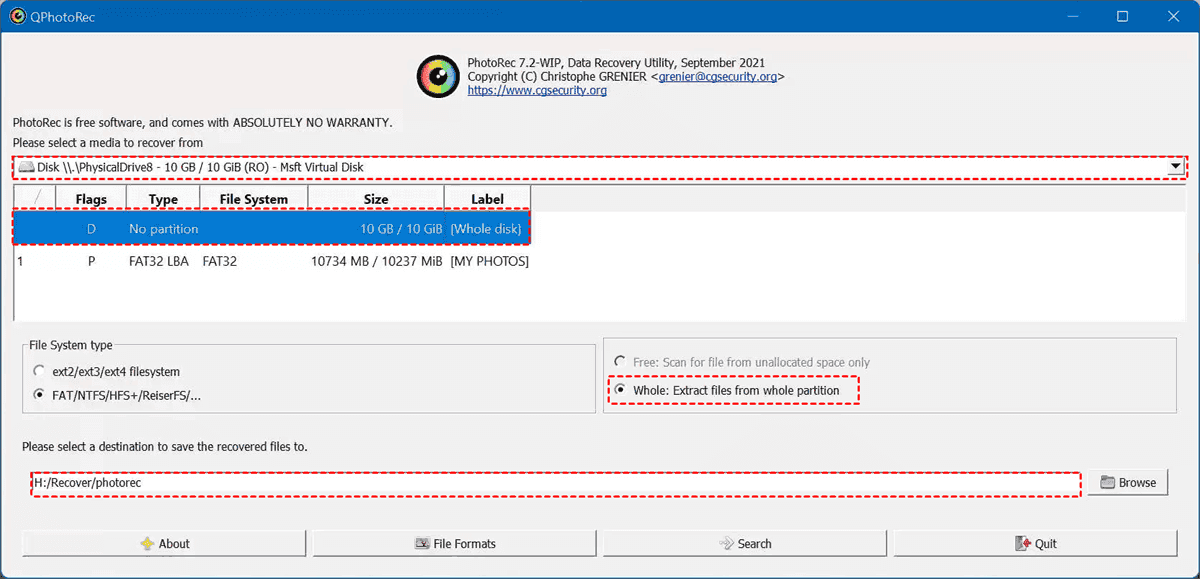Image resolution: width=1200 pixels, height=579 pixels.
Task: Click the folder icon on Browse button
Action: (1107, 483)
